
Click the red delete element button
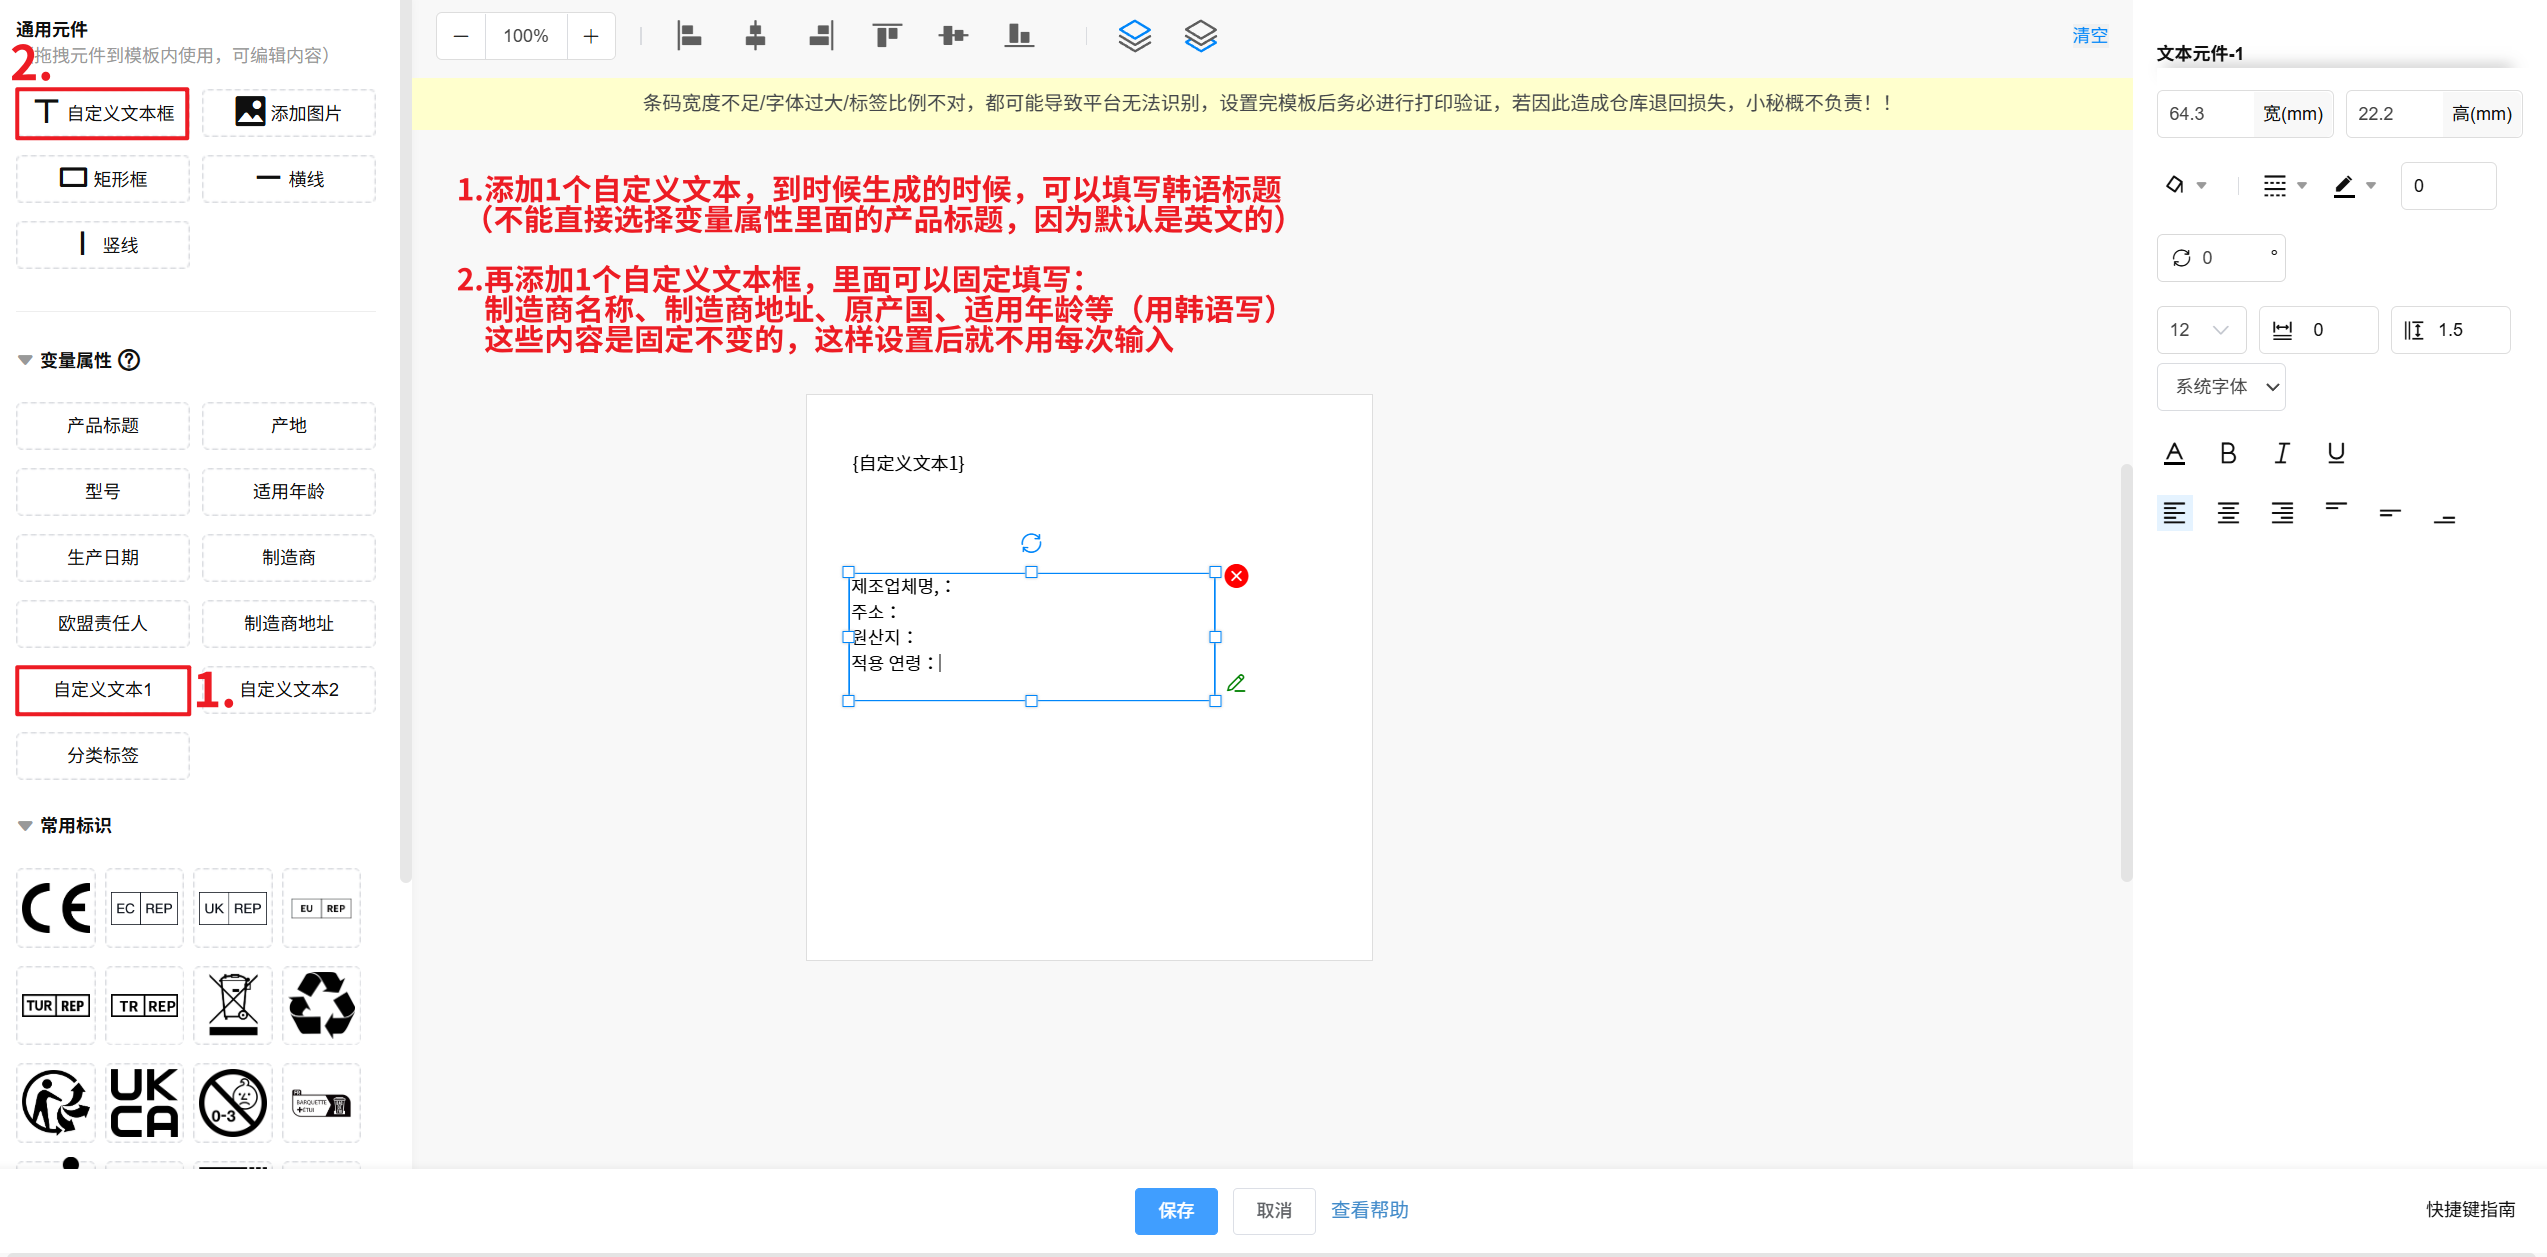[x=1237, y=576]
